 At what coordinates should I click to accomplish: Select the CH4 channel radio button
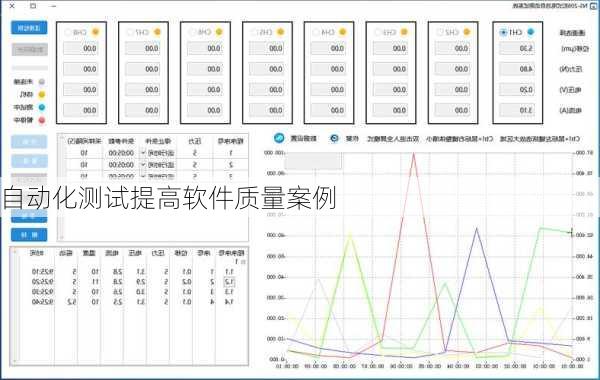316,33
